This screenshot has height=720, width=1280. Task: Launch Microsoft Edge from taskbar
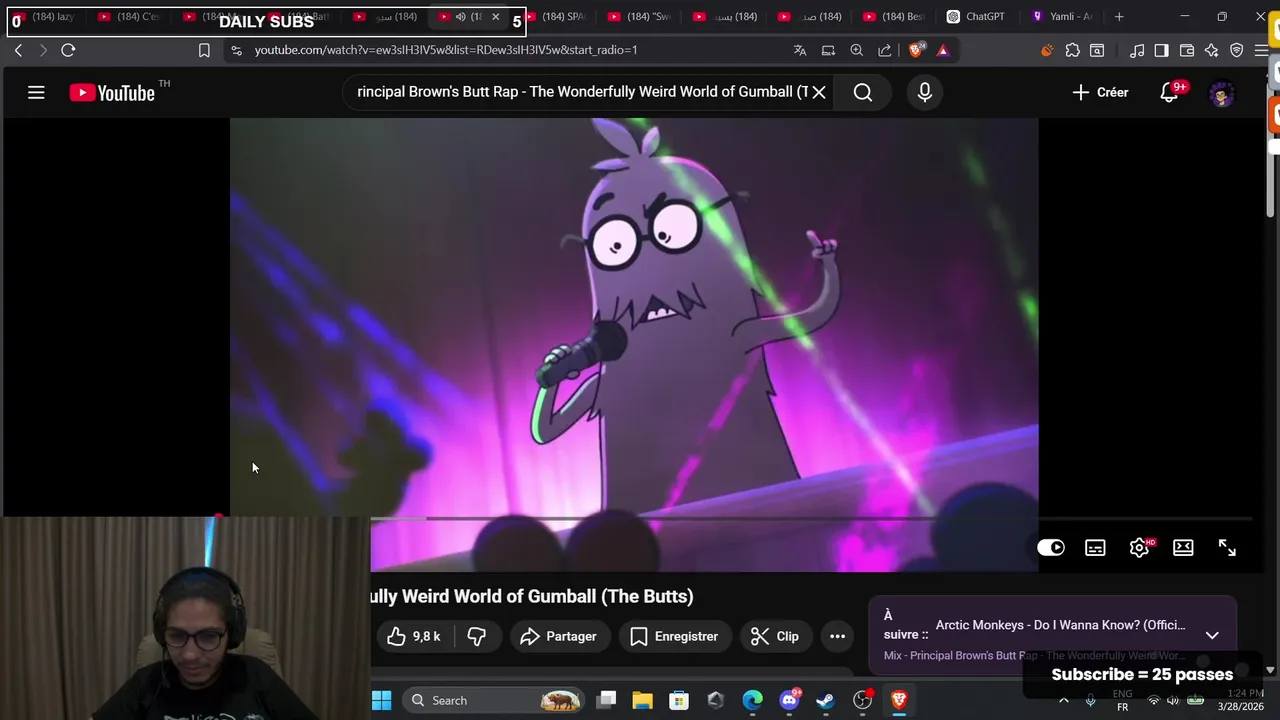point(752,700)
